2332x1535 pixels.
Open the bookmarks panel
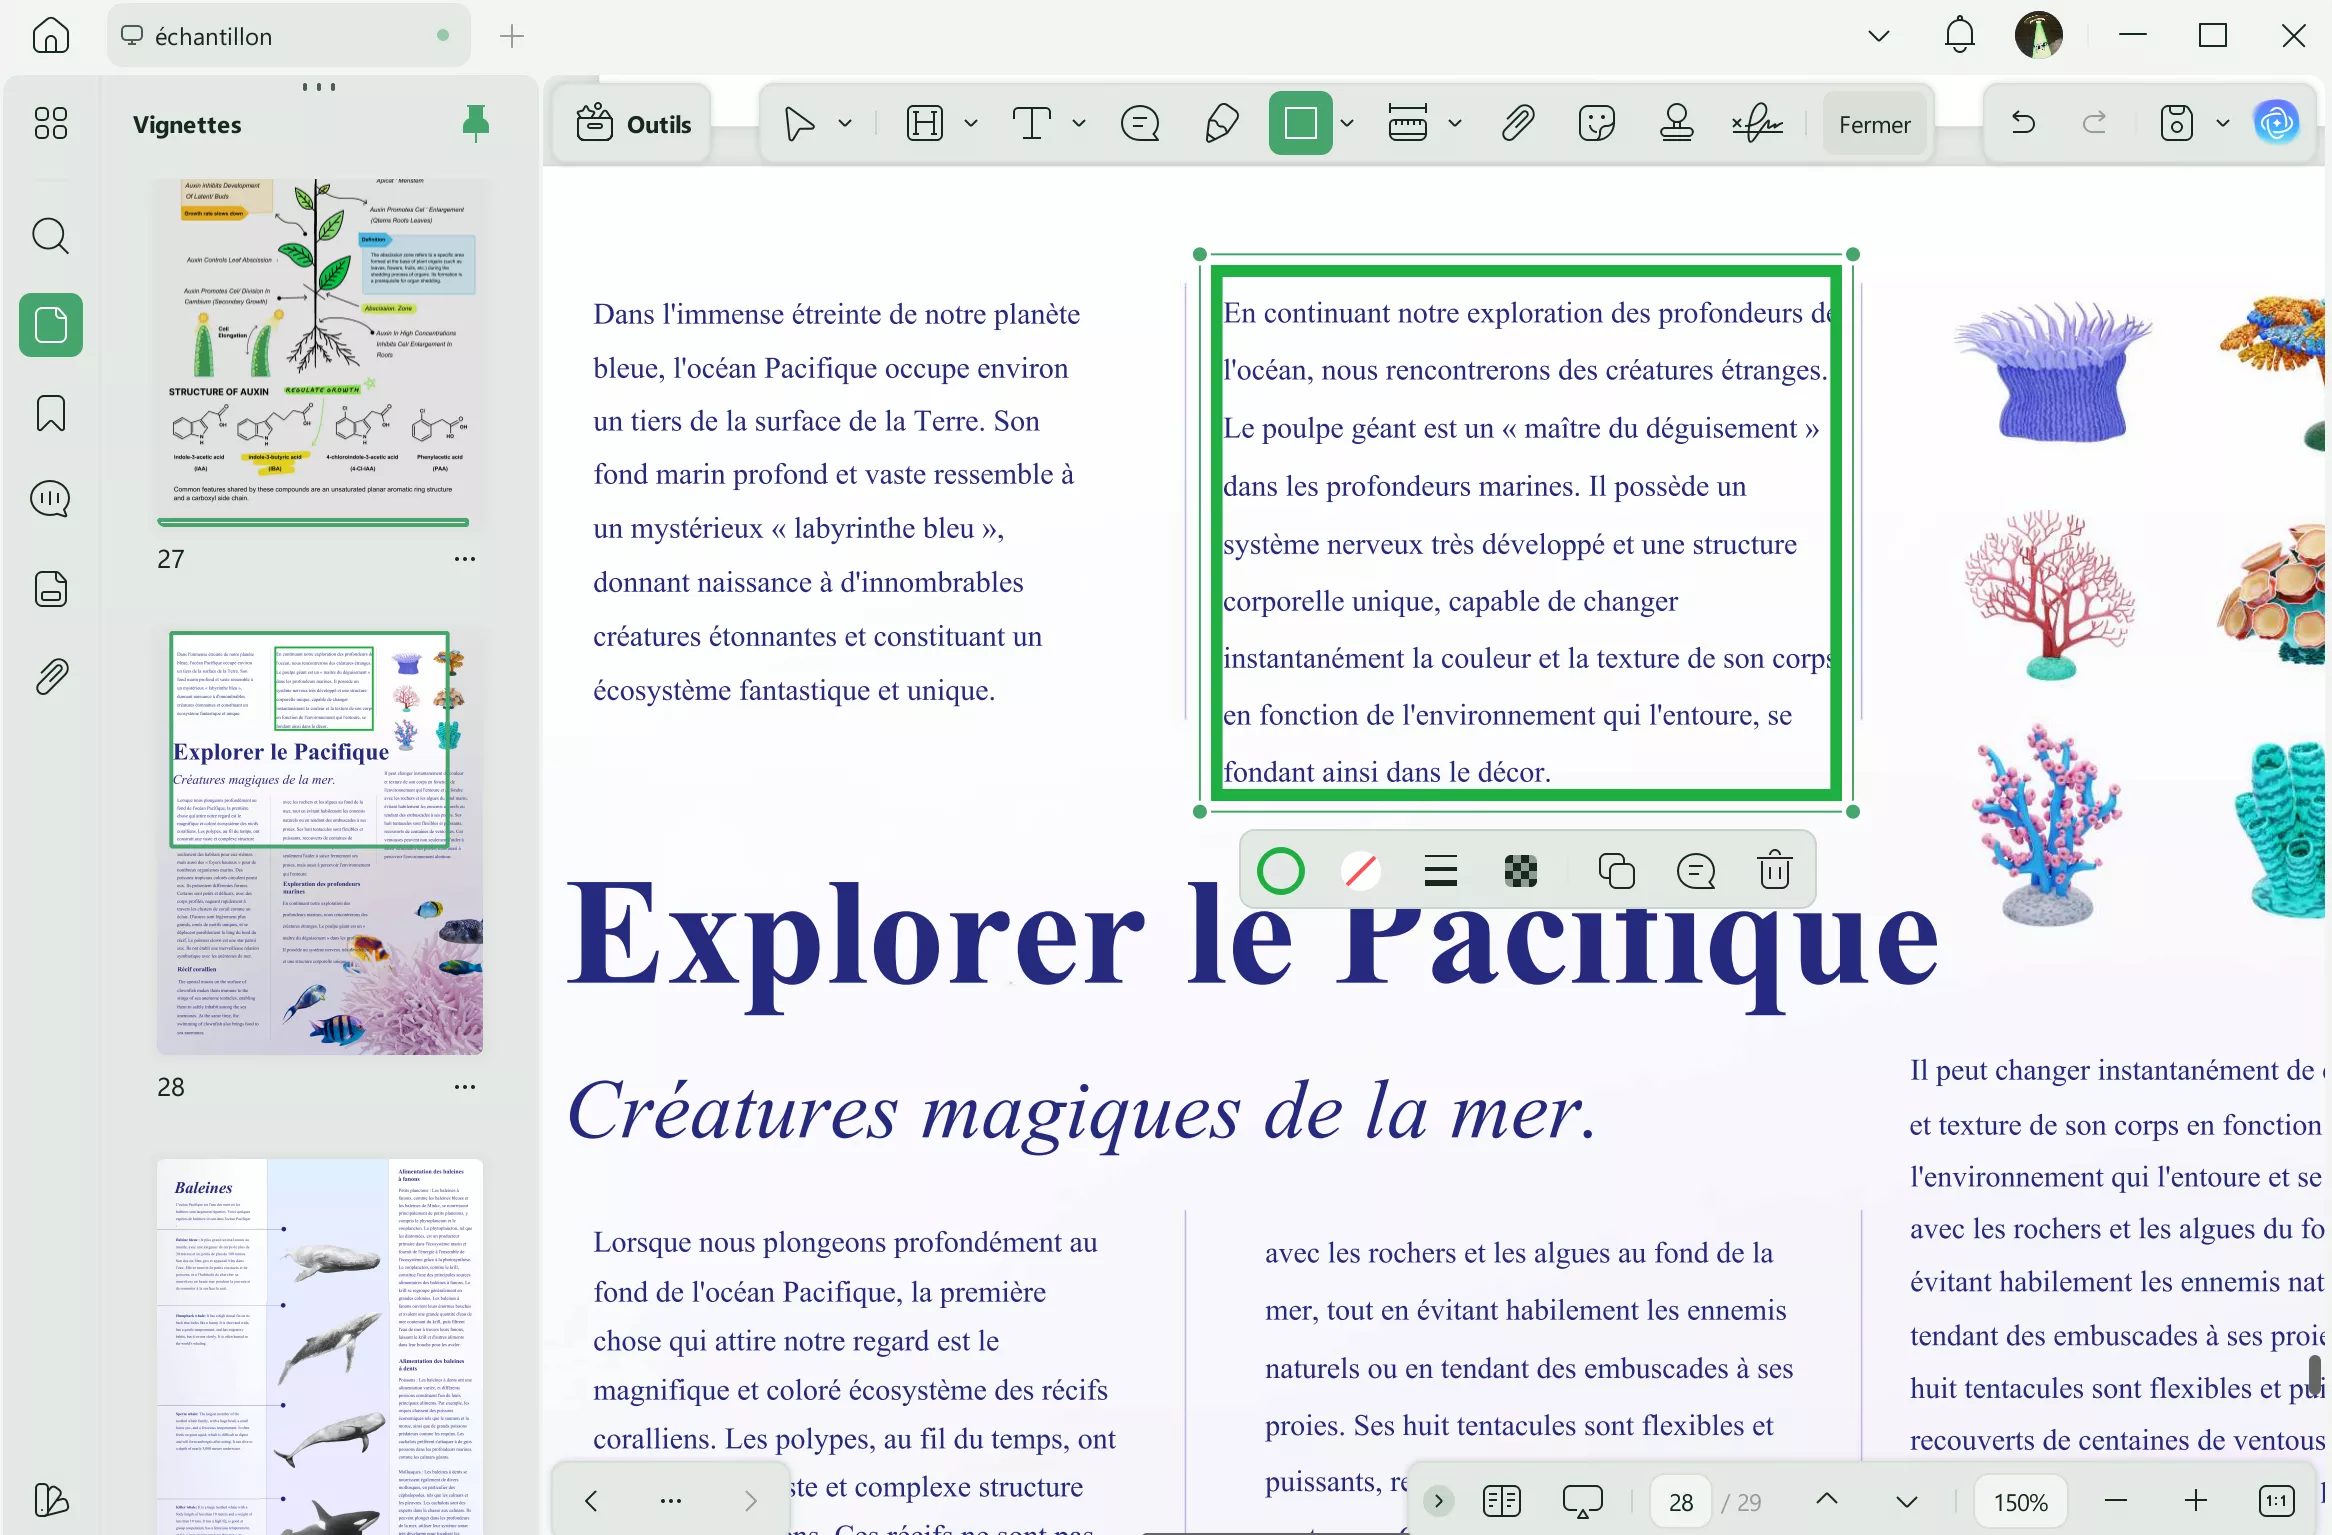pos(50,412)
